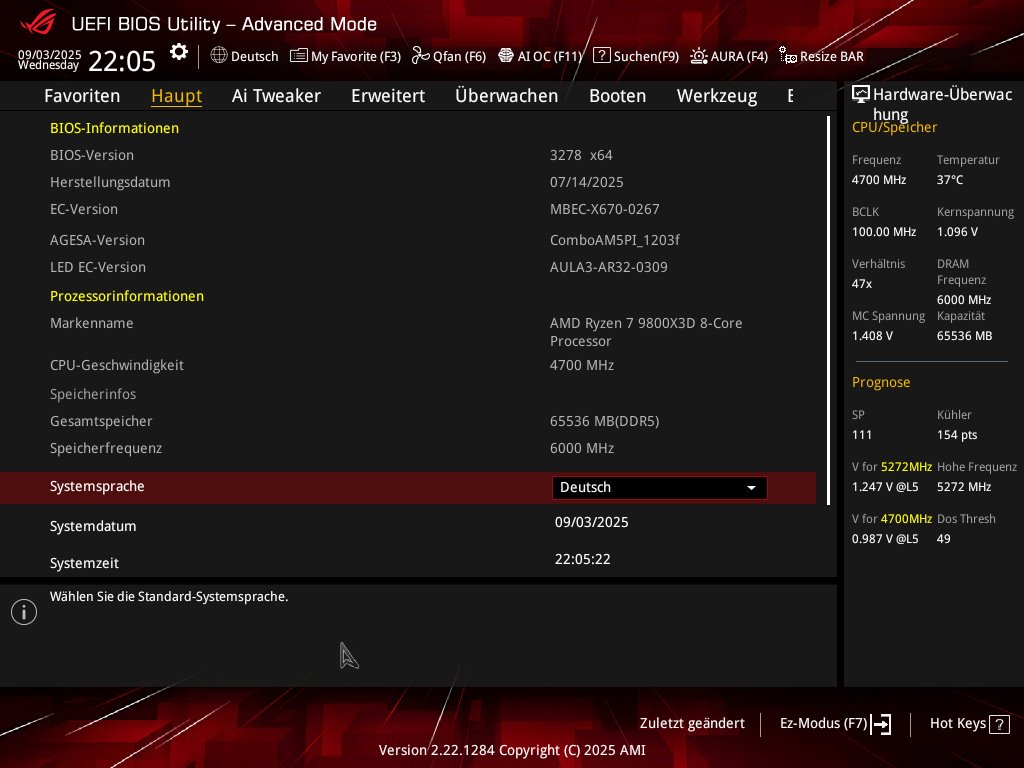
Task: Open the Erweitert tab
Action: click(x=388, y=96)
